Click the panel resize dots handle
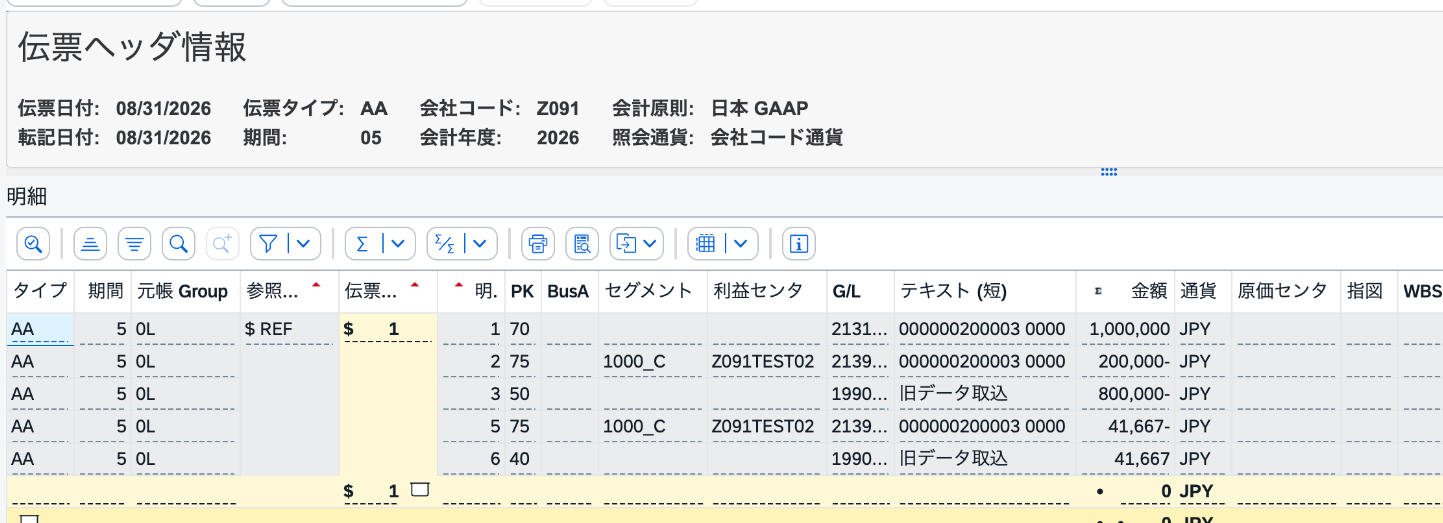This screenshot has height=523, width=1443. pos(1108,172)
